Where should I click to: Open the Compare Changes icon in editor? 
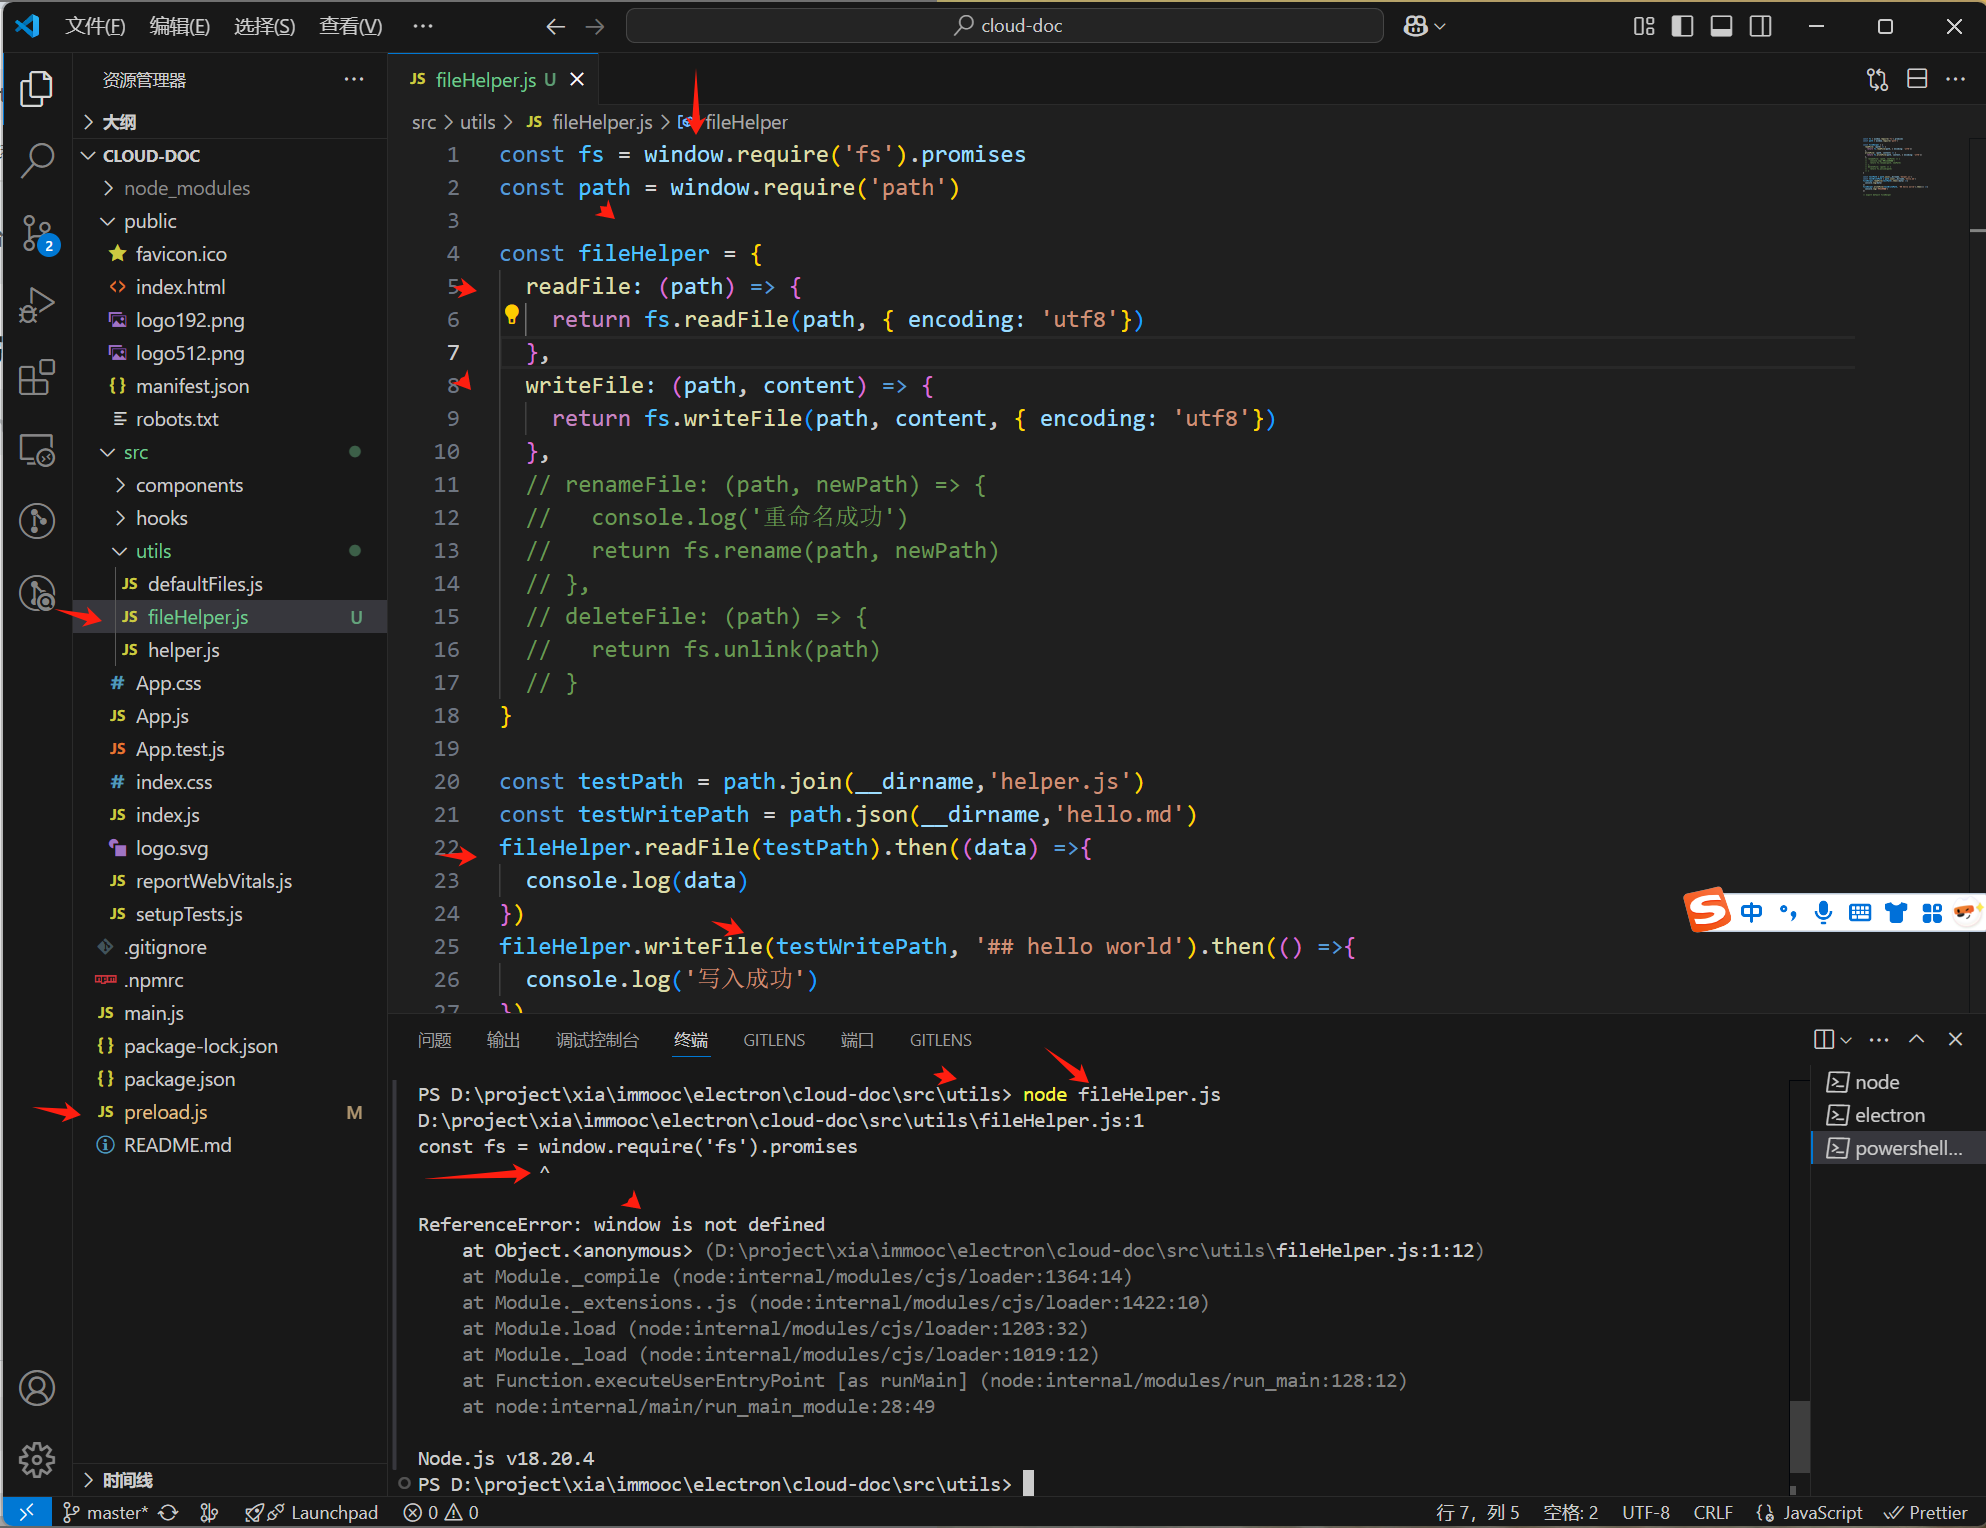(1877, 80)
